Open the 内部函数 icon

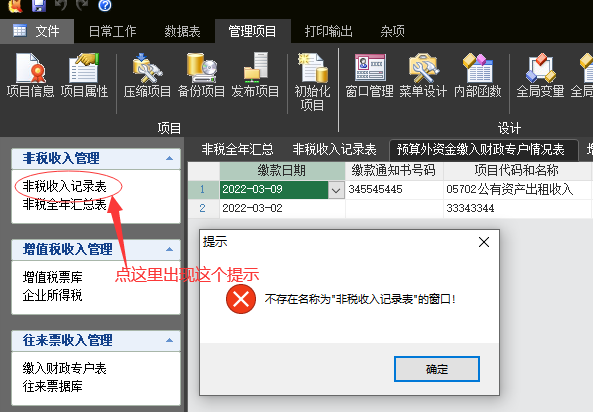point(478,75)
